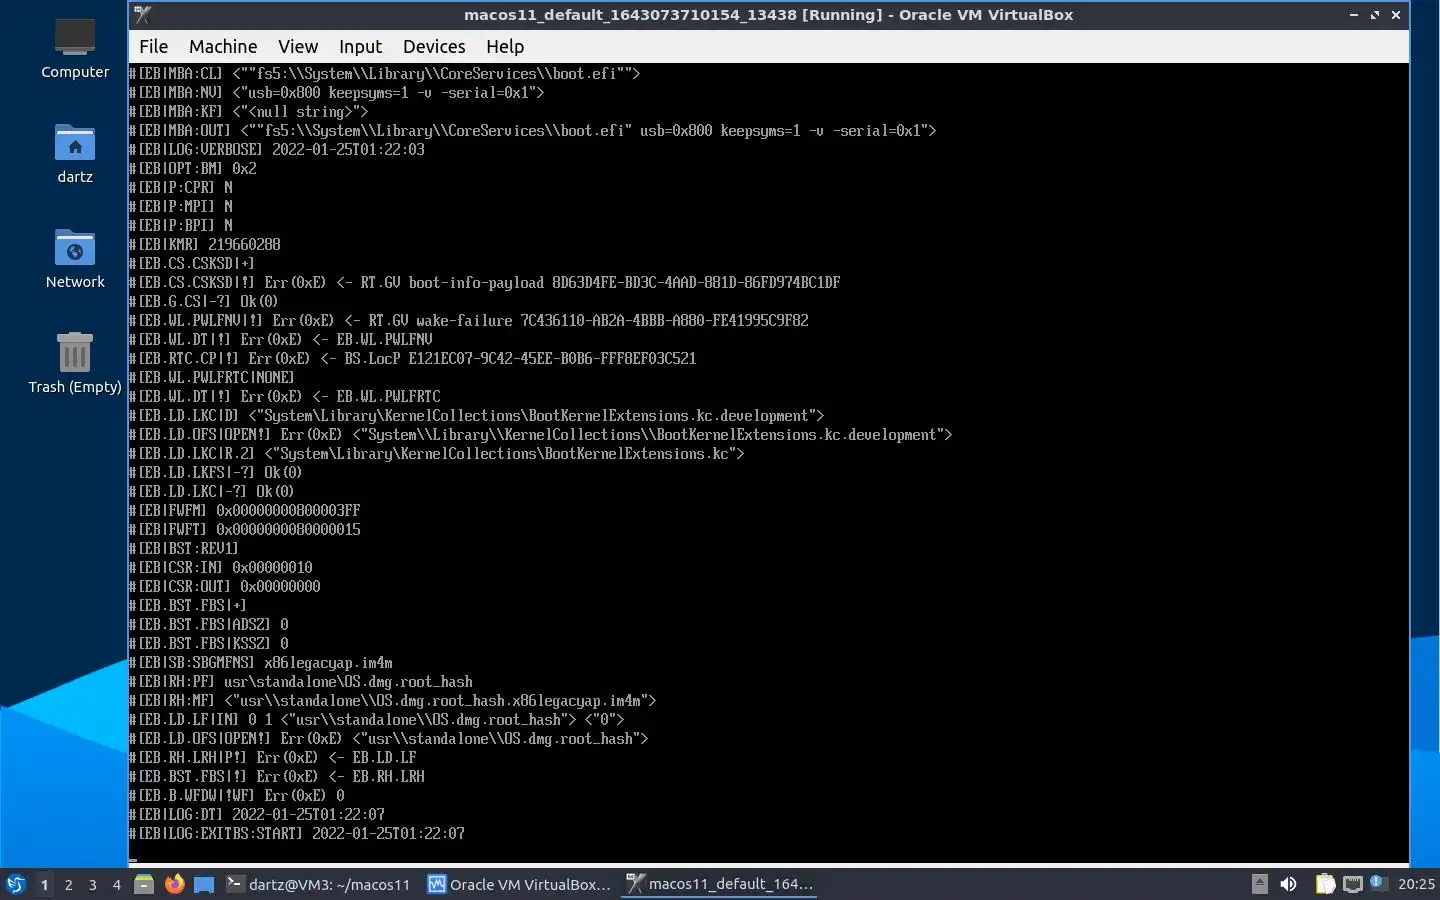1440x900 pixels.
Task: Click the show desktop icon in taskbar
Action: pyautogui.click(x=204, y=884)
